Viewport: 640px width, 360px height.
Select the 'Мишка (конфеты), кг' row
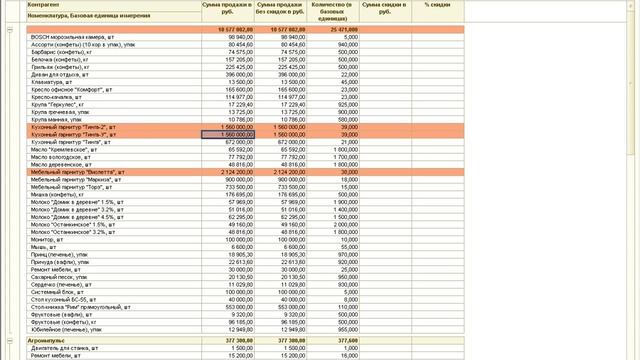click(245, 195)
